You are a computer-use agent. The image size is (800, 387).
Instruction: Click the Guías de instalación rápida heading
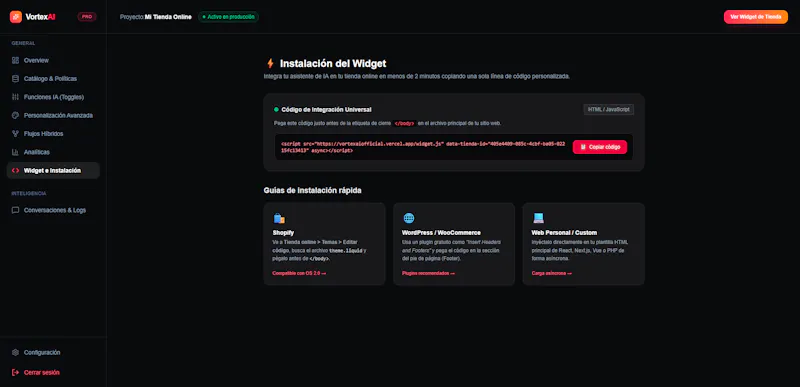pyautogui.click(x=313, y=190)
